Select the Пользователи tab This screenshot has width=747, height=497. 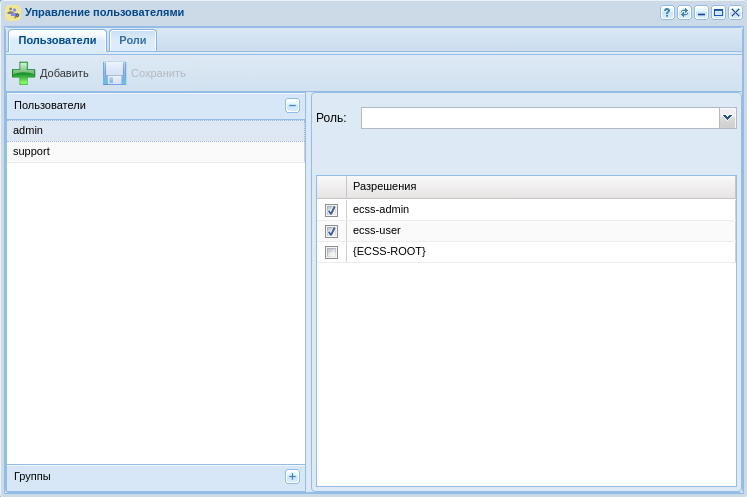click(57, 41)
